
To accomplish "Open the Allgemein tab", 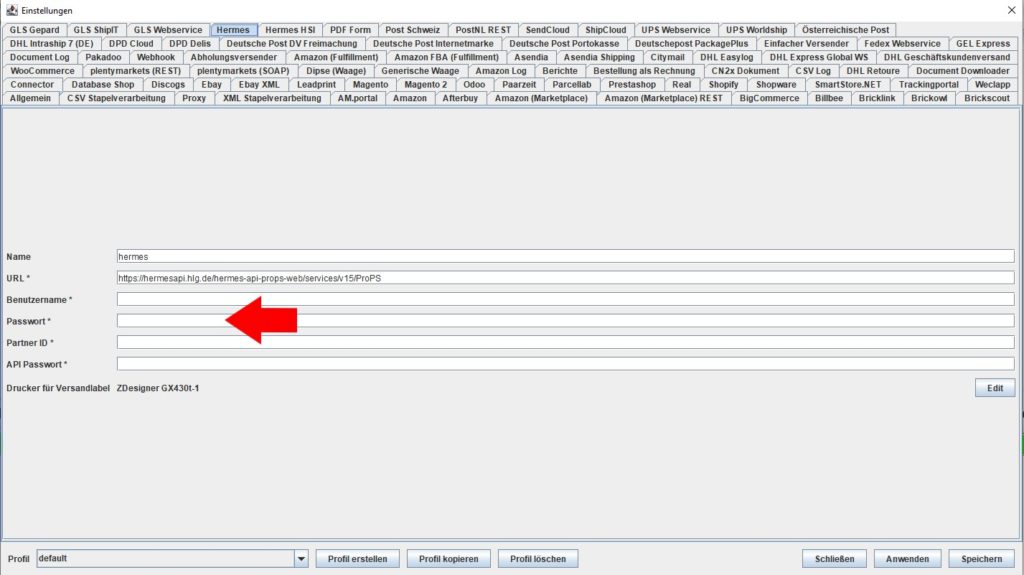I will pyautogui.click(x=30, y=99).
